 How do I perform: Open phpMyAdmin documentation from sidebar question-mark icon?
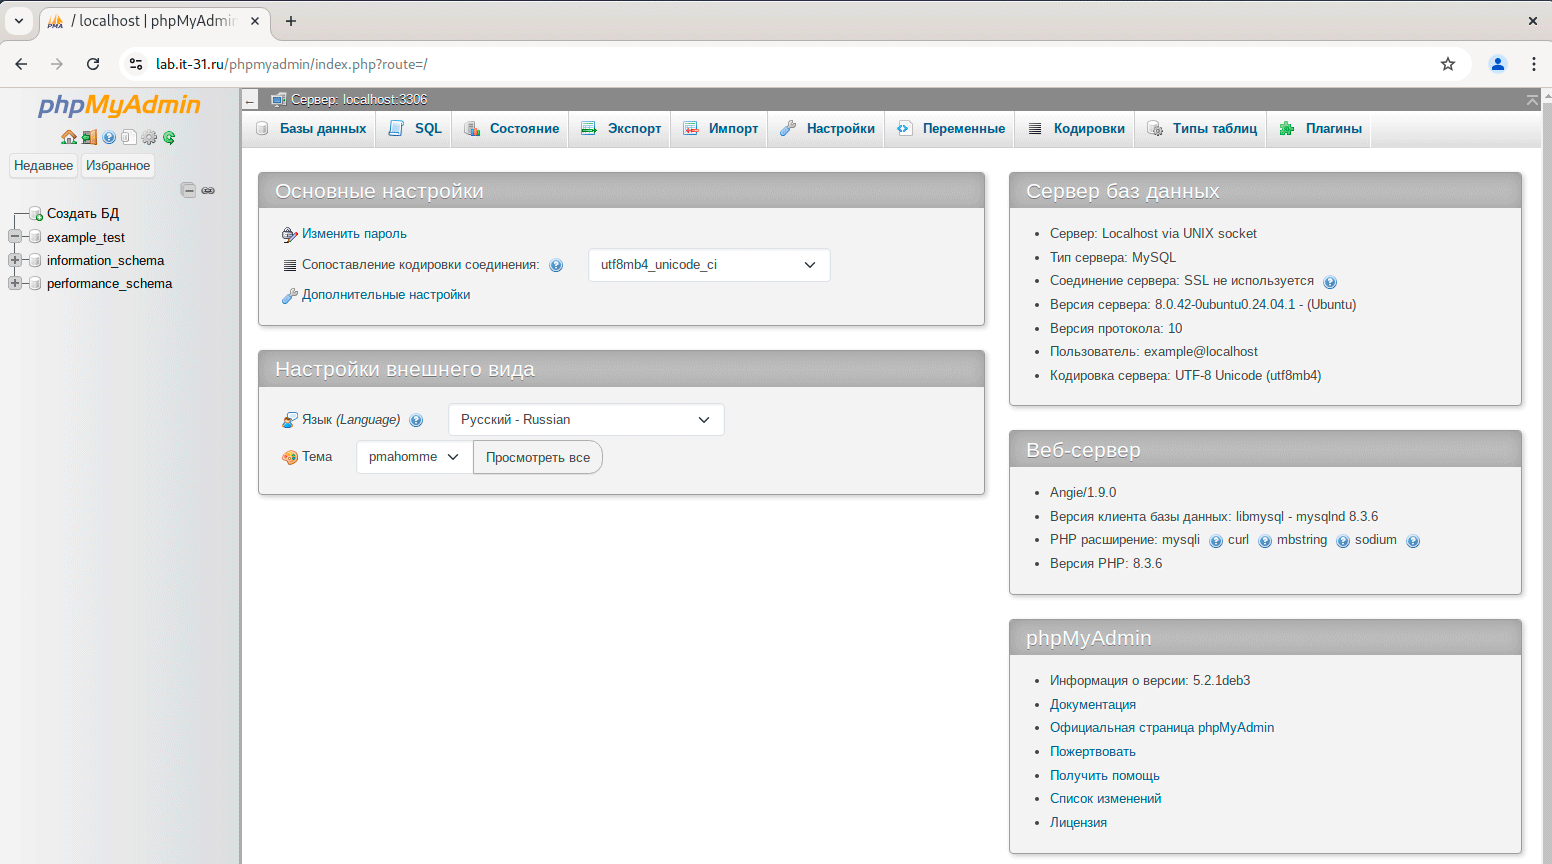click(109, 137)
